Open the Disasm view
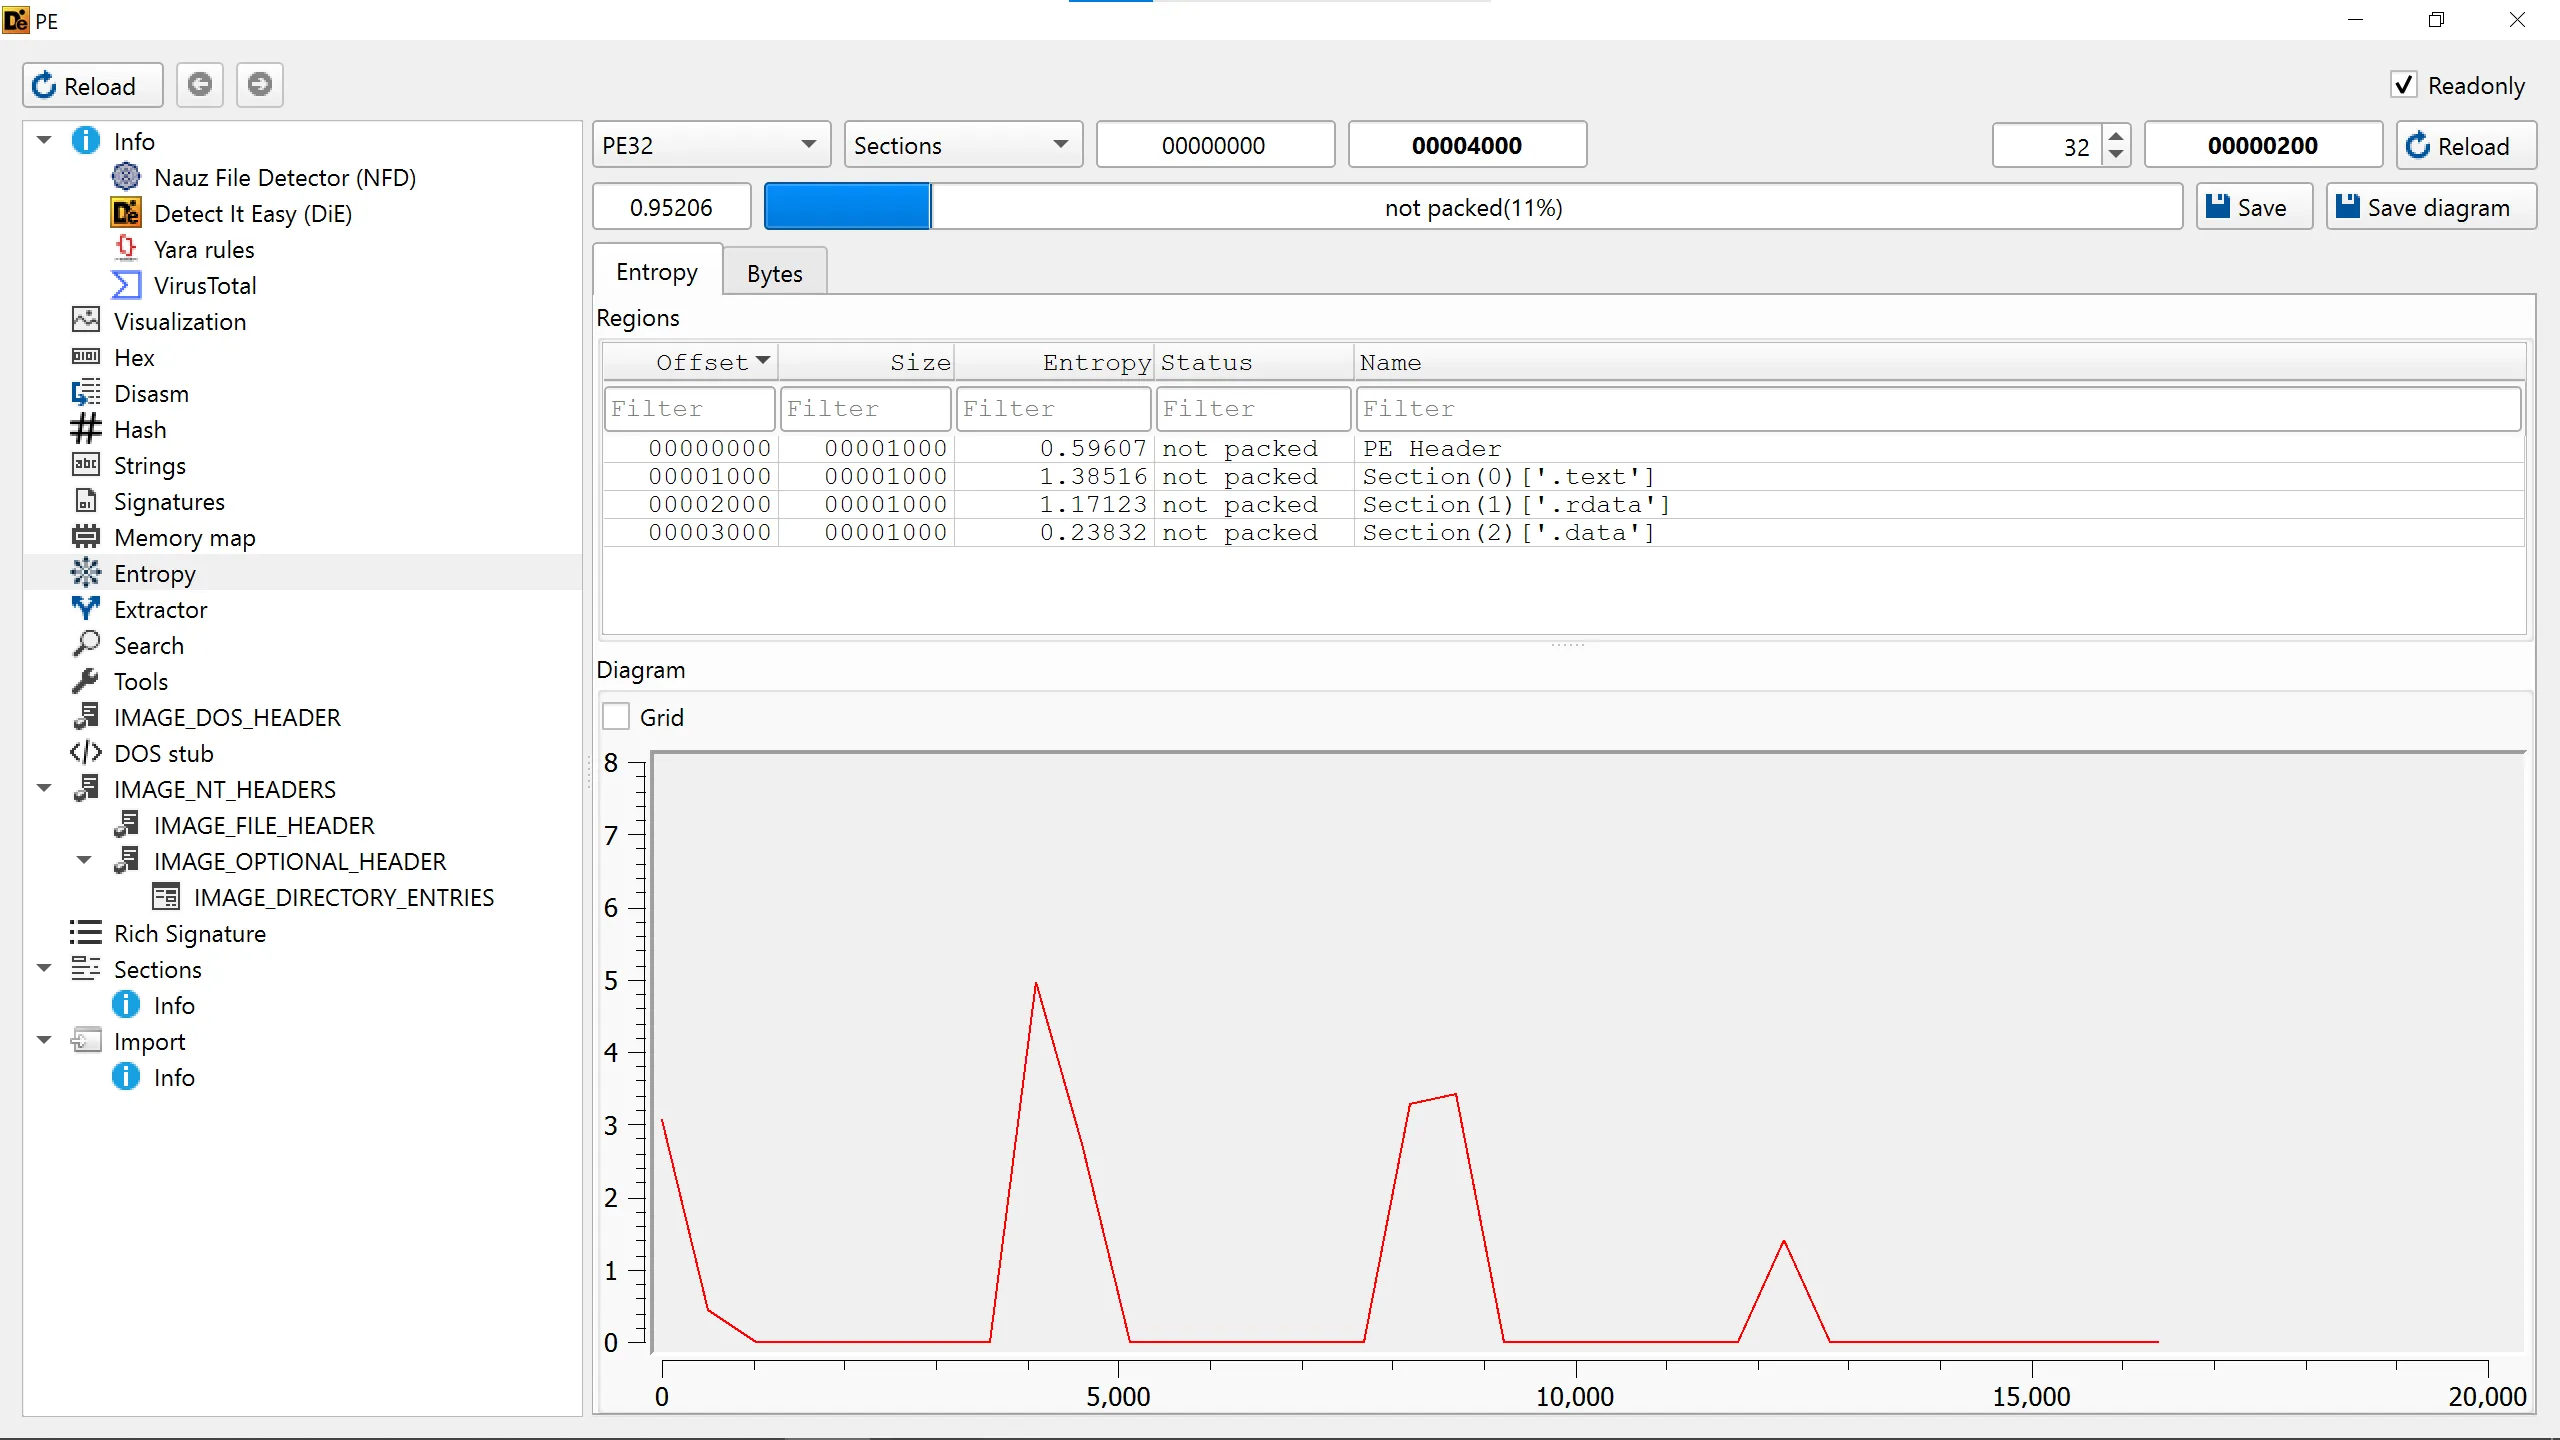Image resolution: width=2560 pixels, height=1440 pixels. [150, 394]
